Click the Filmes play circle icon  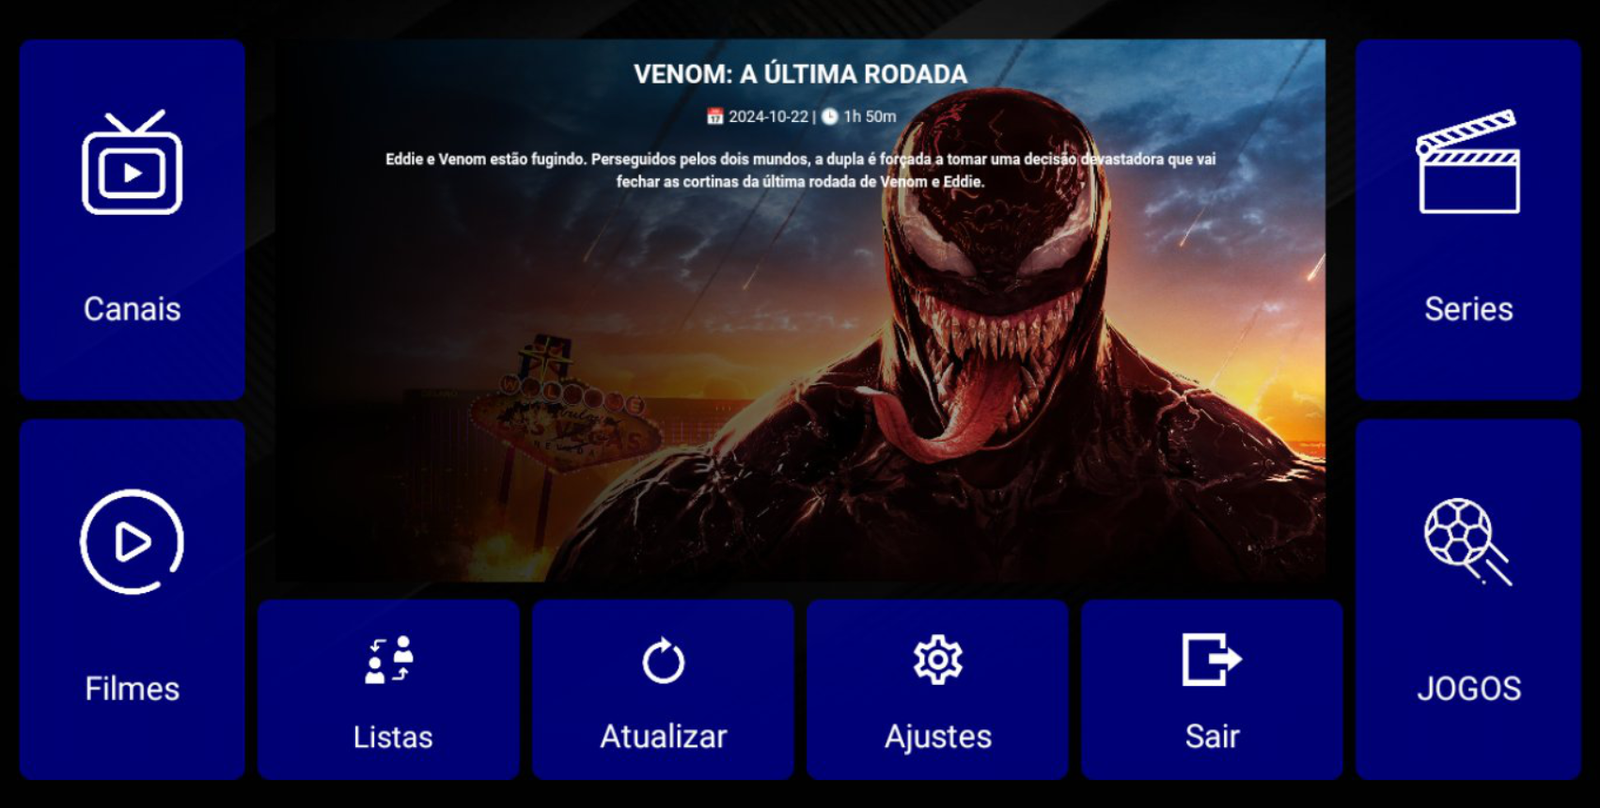[132, 542]
